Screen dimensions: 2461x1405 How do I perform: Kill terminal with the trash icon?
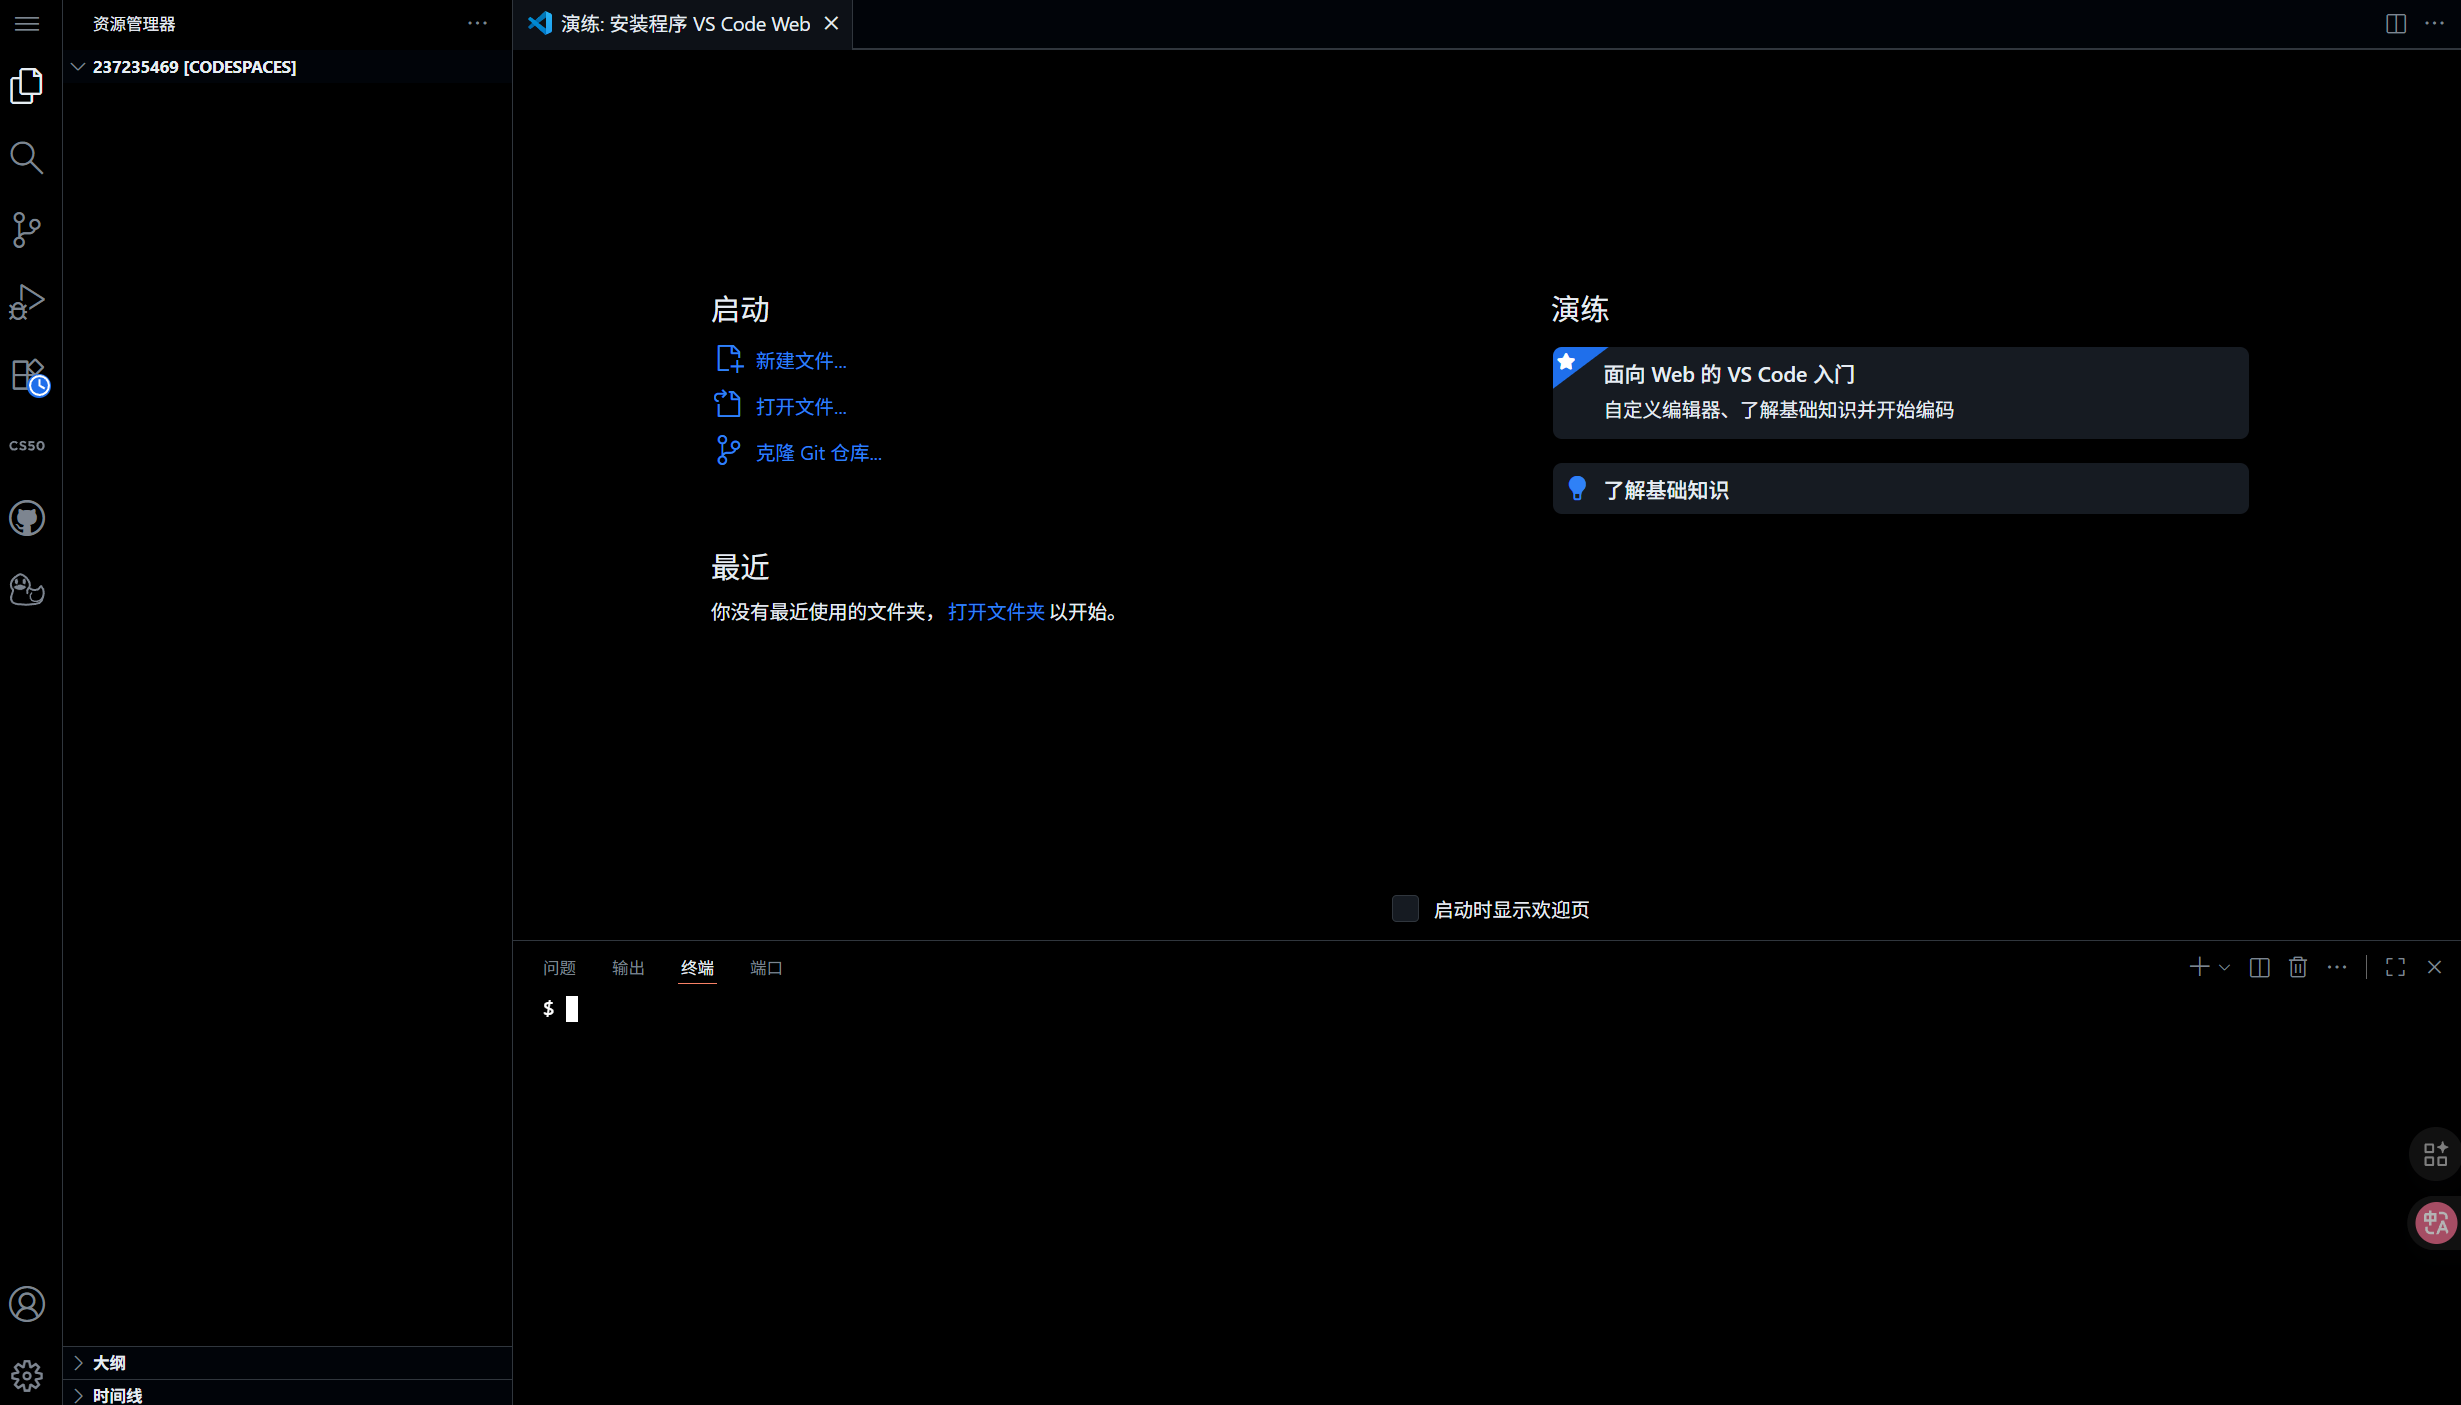click(x=2298, y=967)
